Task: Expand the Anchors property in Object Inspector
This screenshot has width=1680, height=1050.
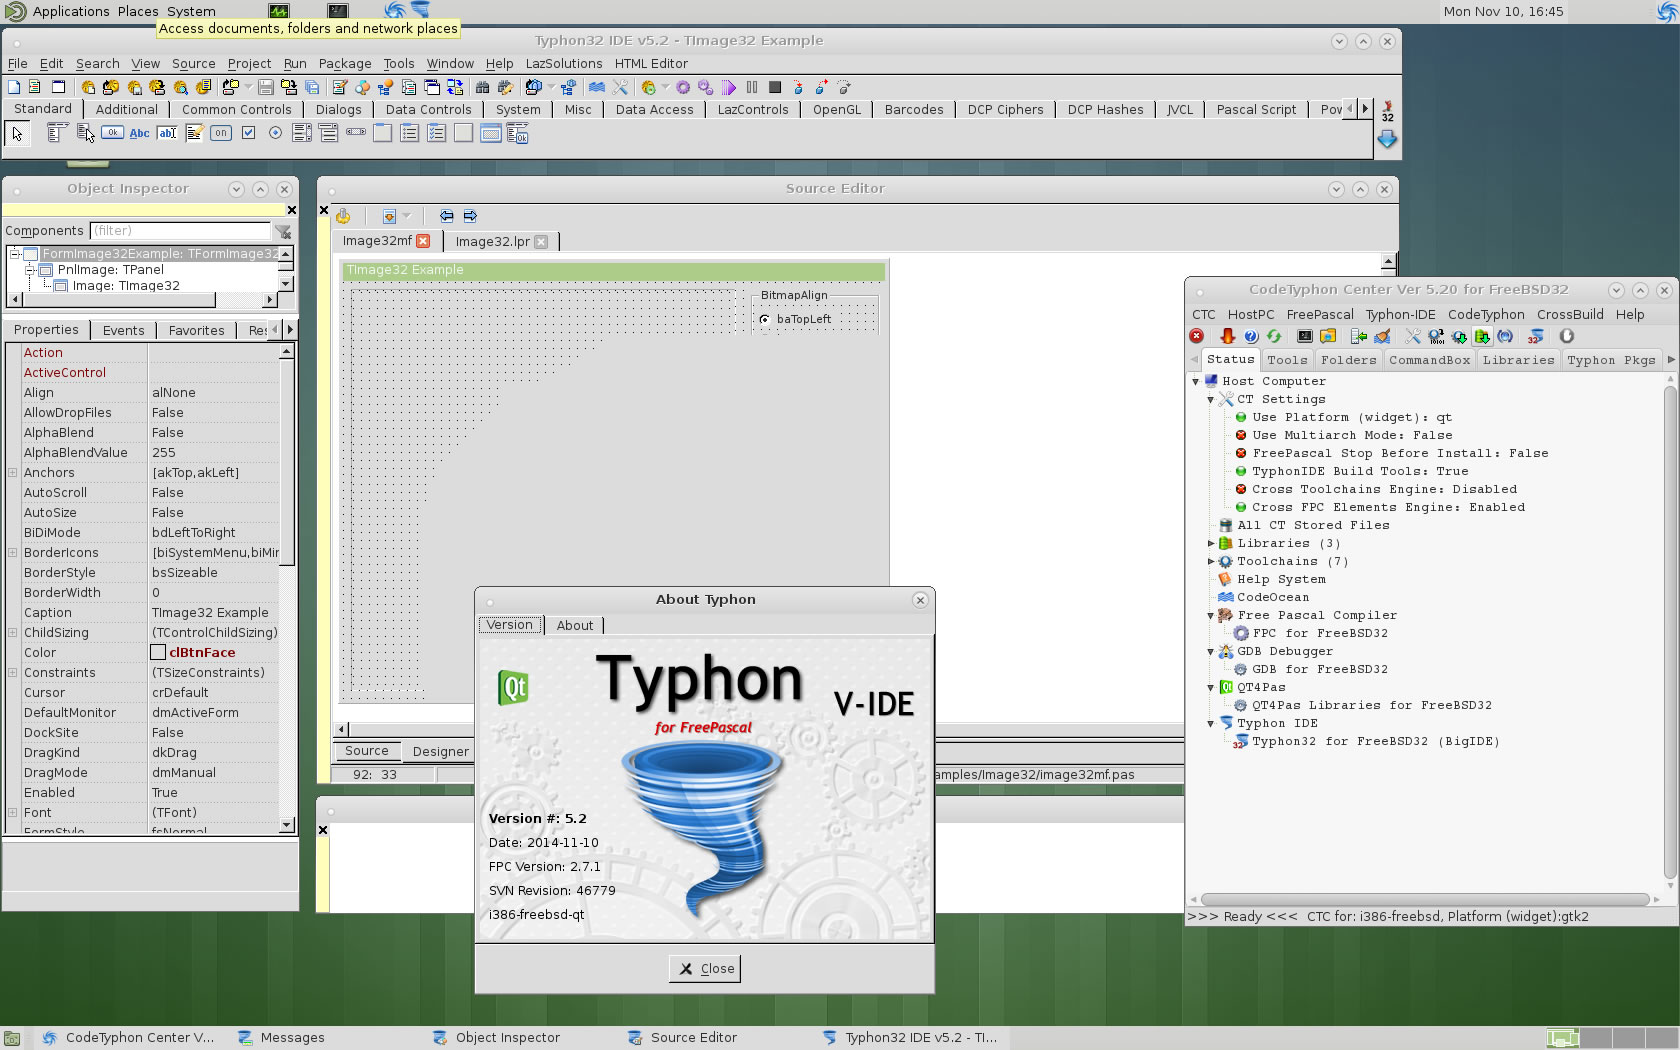Action: click(12, 472)
